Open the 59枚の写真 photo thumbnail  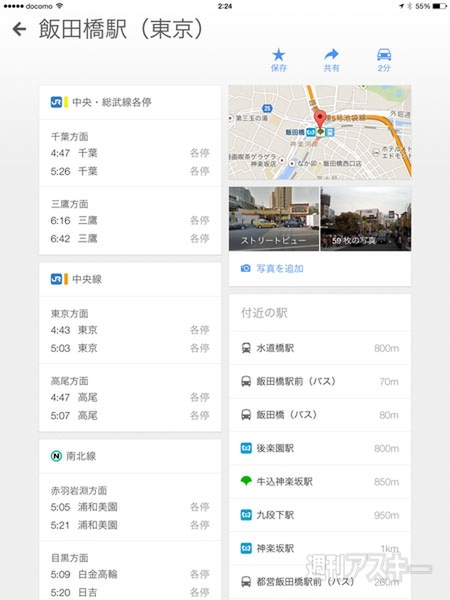coord(366,218)
